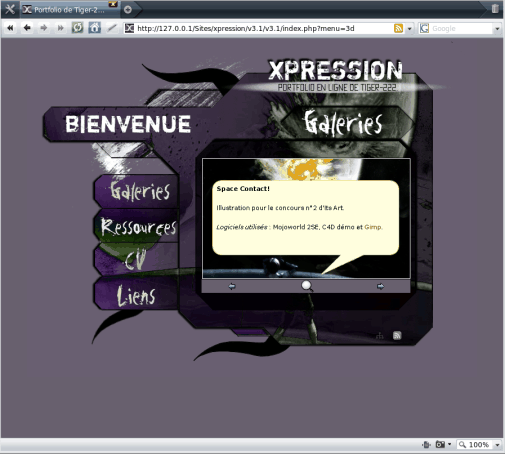Click the Space Contact! title text
Viewport: 505px width, 454px height.
(243, 189)
